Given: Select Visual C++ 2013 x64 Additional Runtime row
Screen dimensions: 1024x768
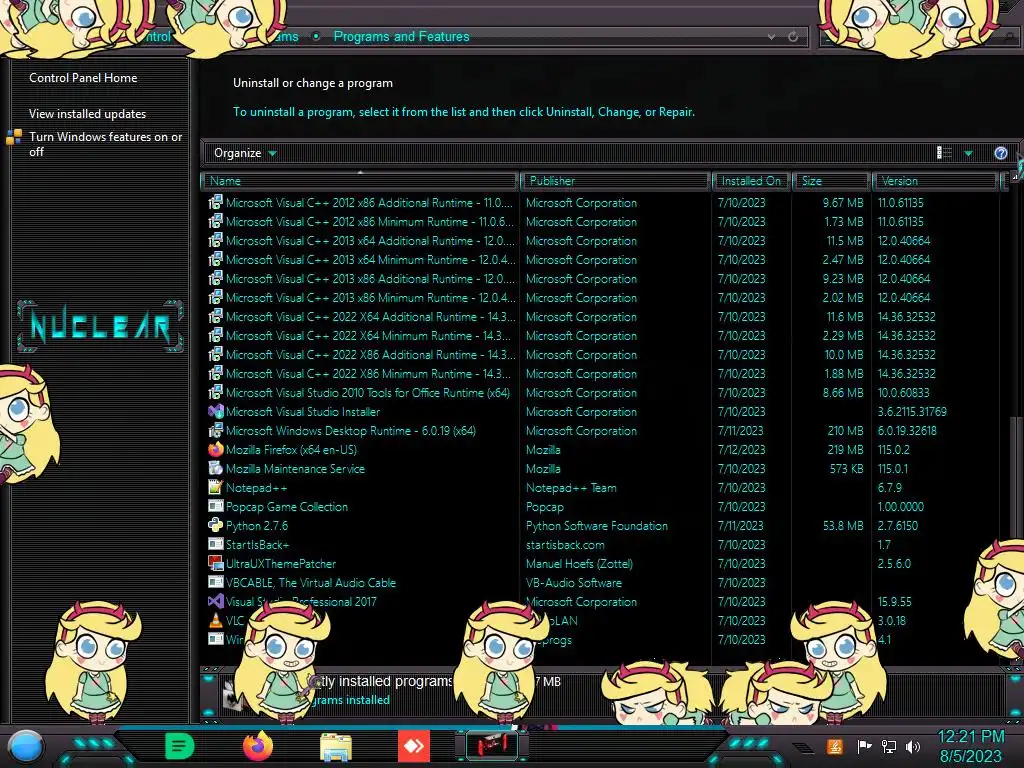Looking at the screenshot, I should 601,240.
